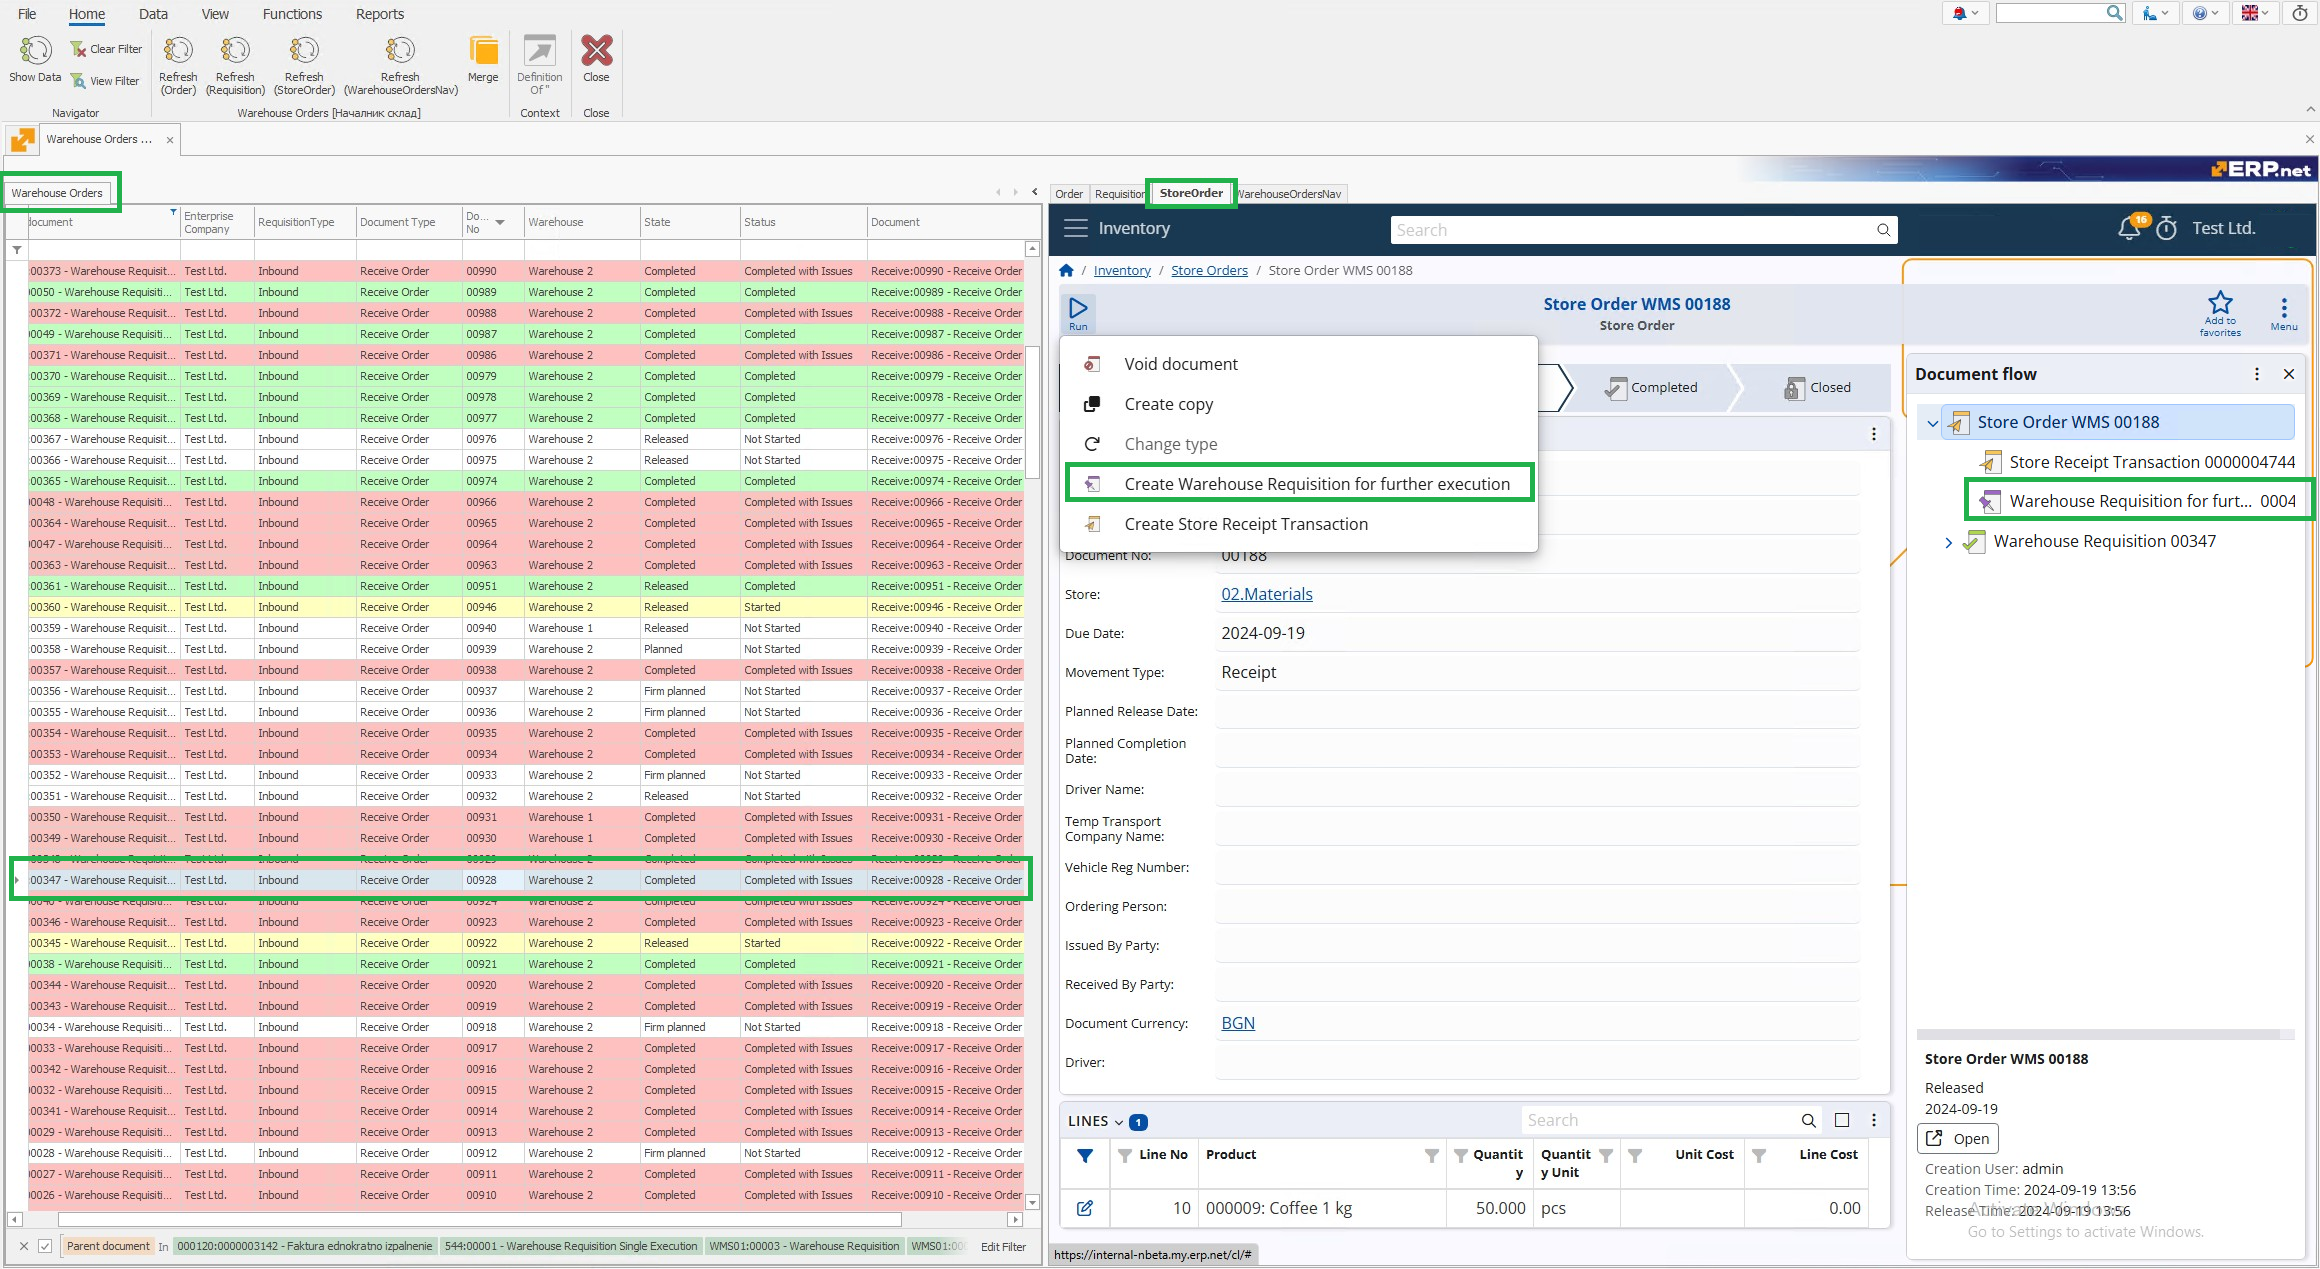Click Refresh (Order) ribbon button
Screen dimensions: 2320x1269
[x=178, y=65]
